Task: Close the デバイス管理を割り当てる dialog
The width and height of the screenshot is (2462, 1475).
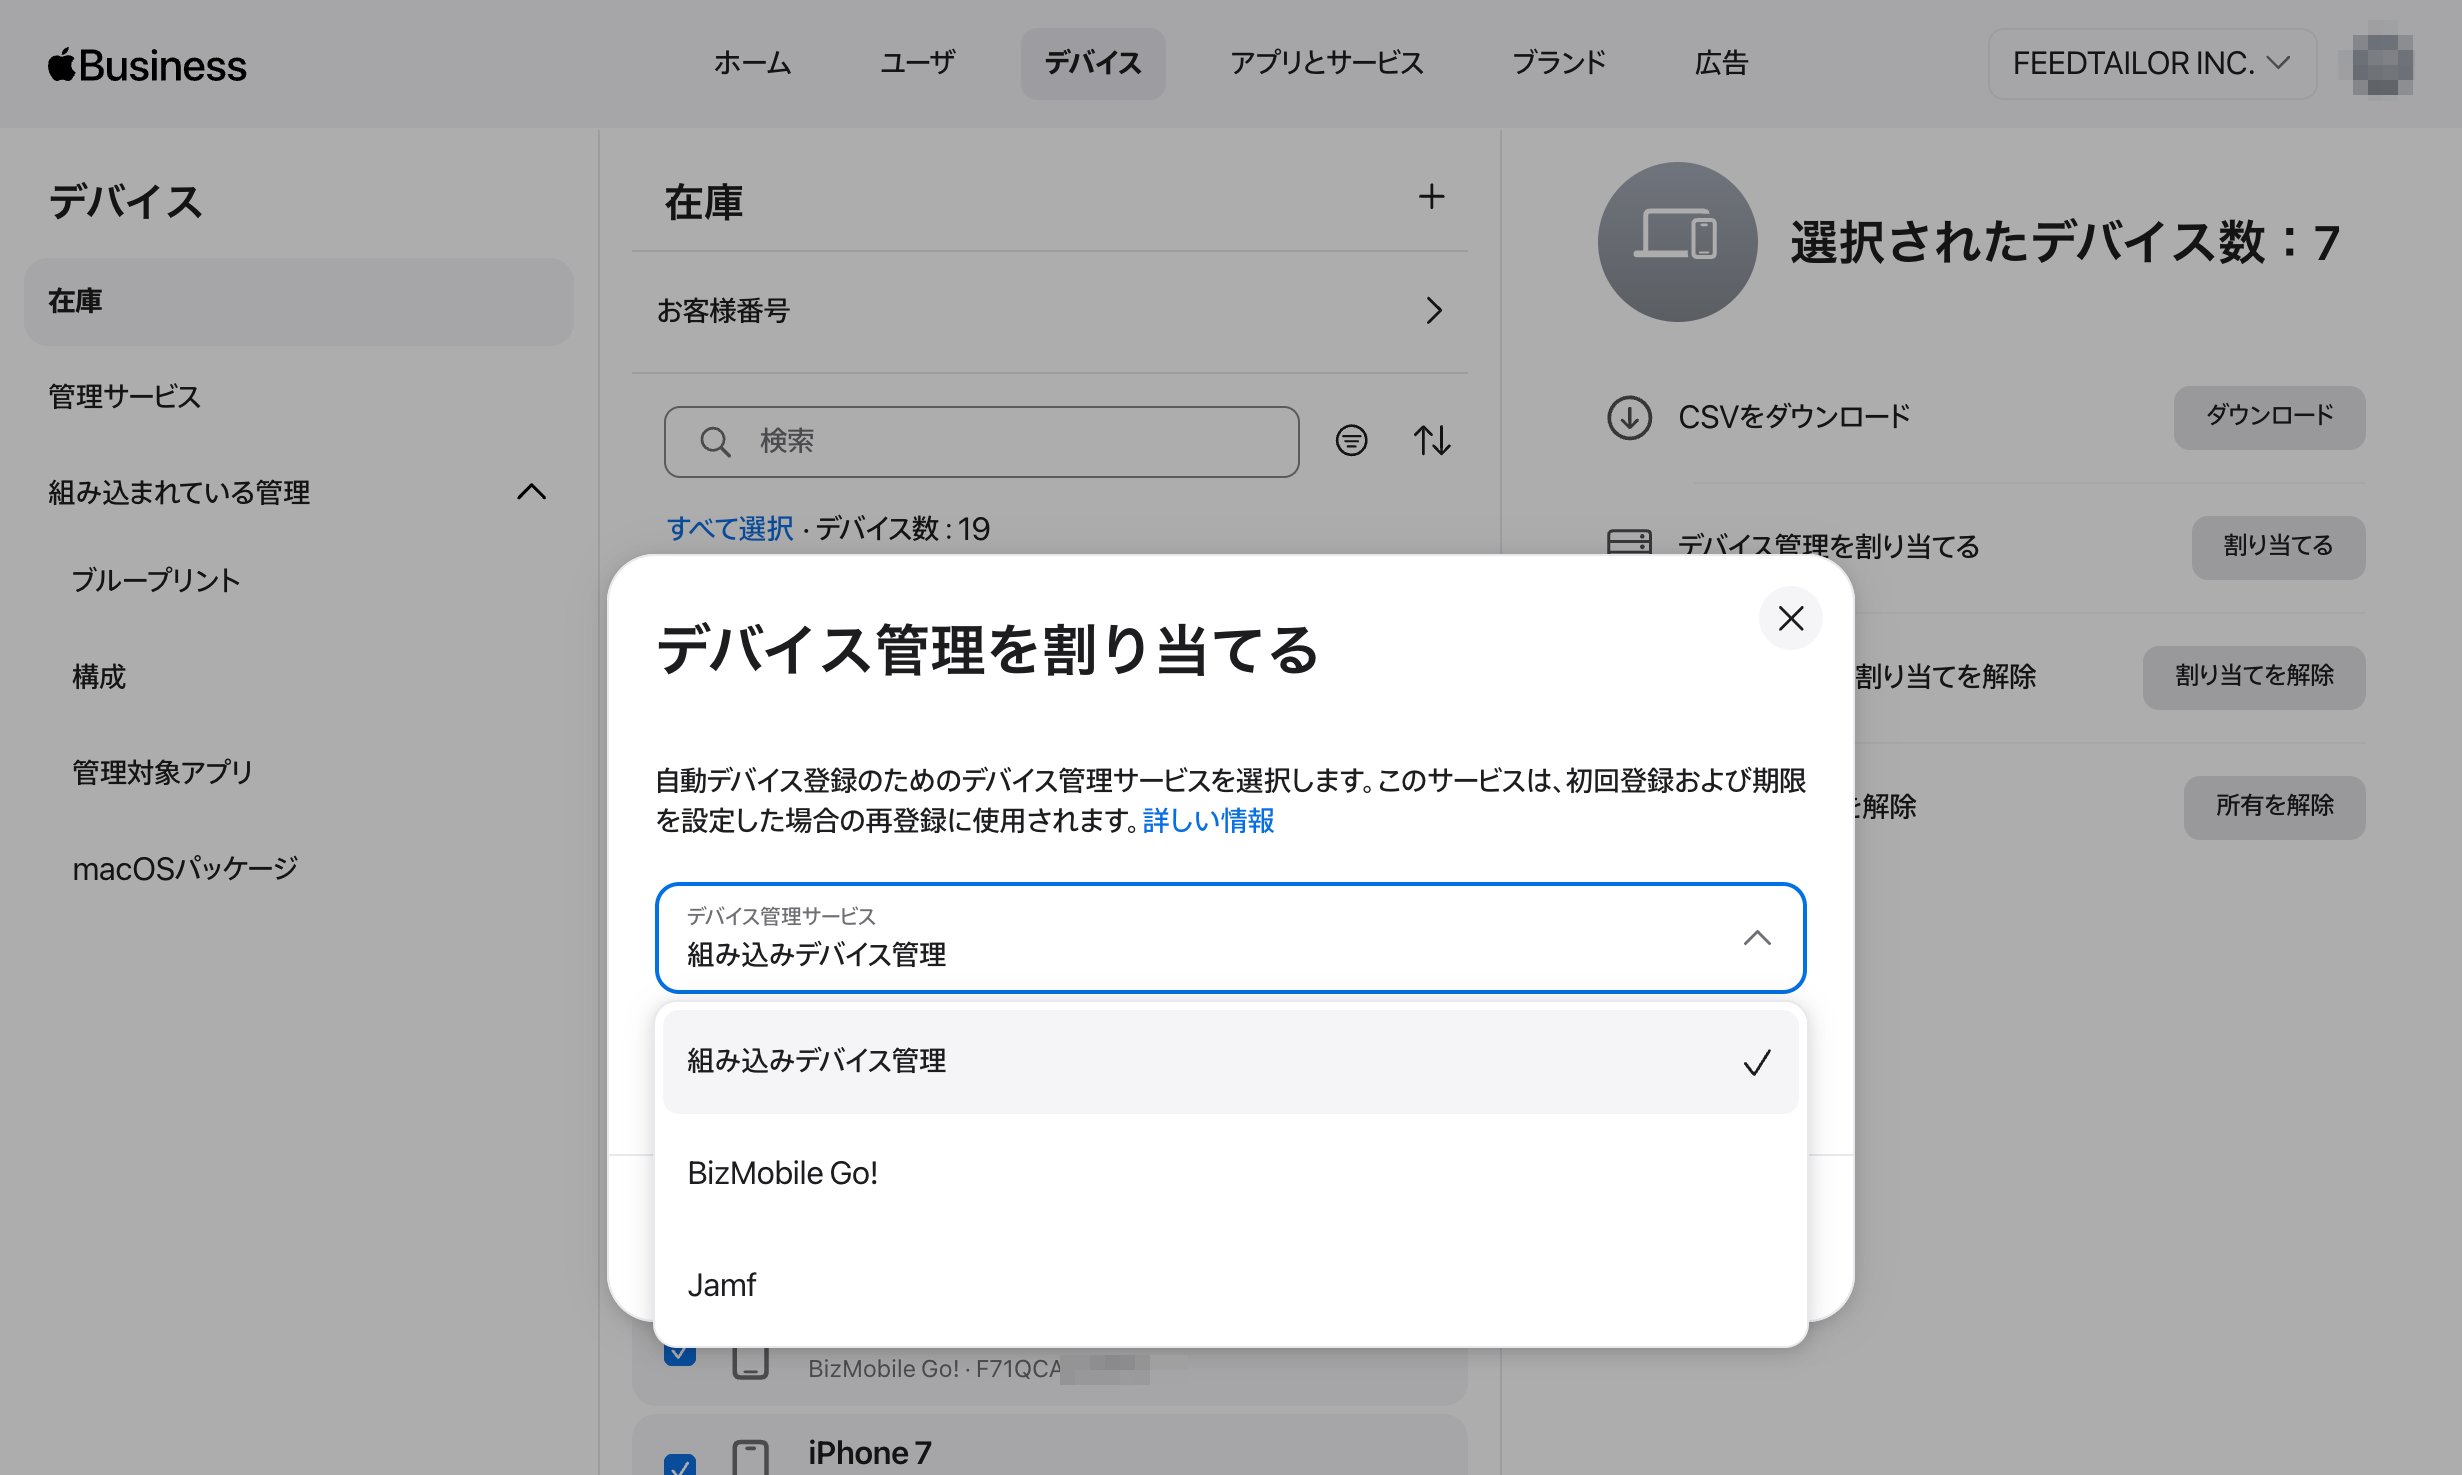Action: (x=1790, y=618)
